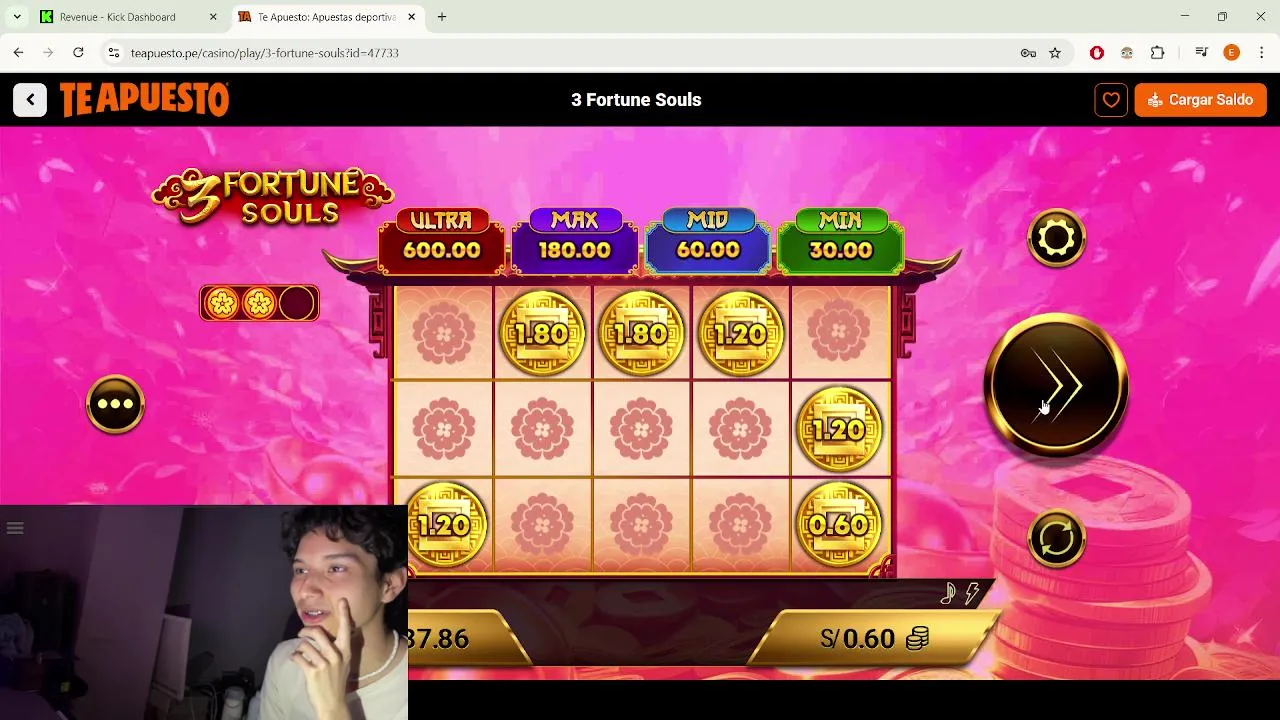Open the bet selector showing S/ 0.60
1280x720 pixels.
pos(874,638)
